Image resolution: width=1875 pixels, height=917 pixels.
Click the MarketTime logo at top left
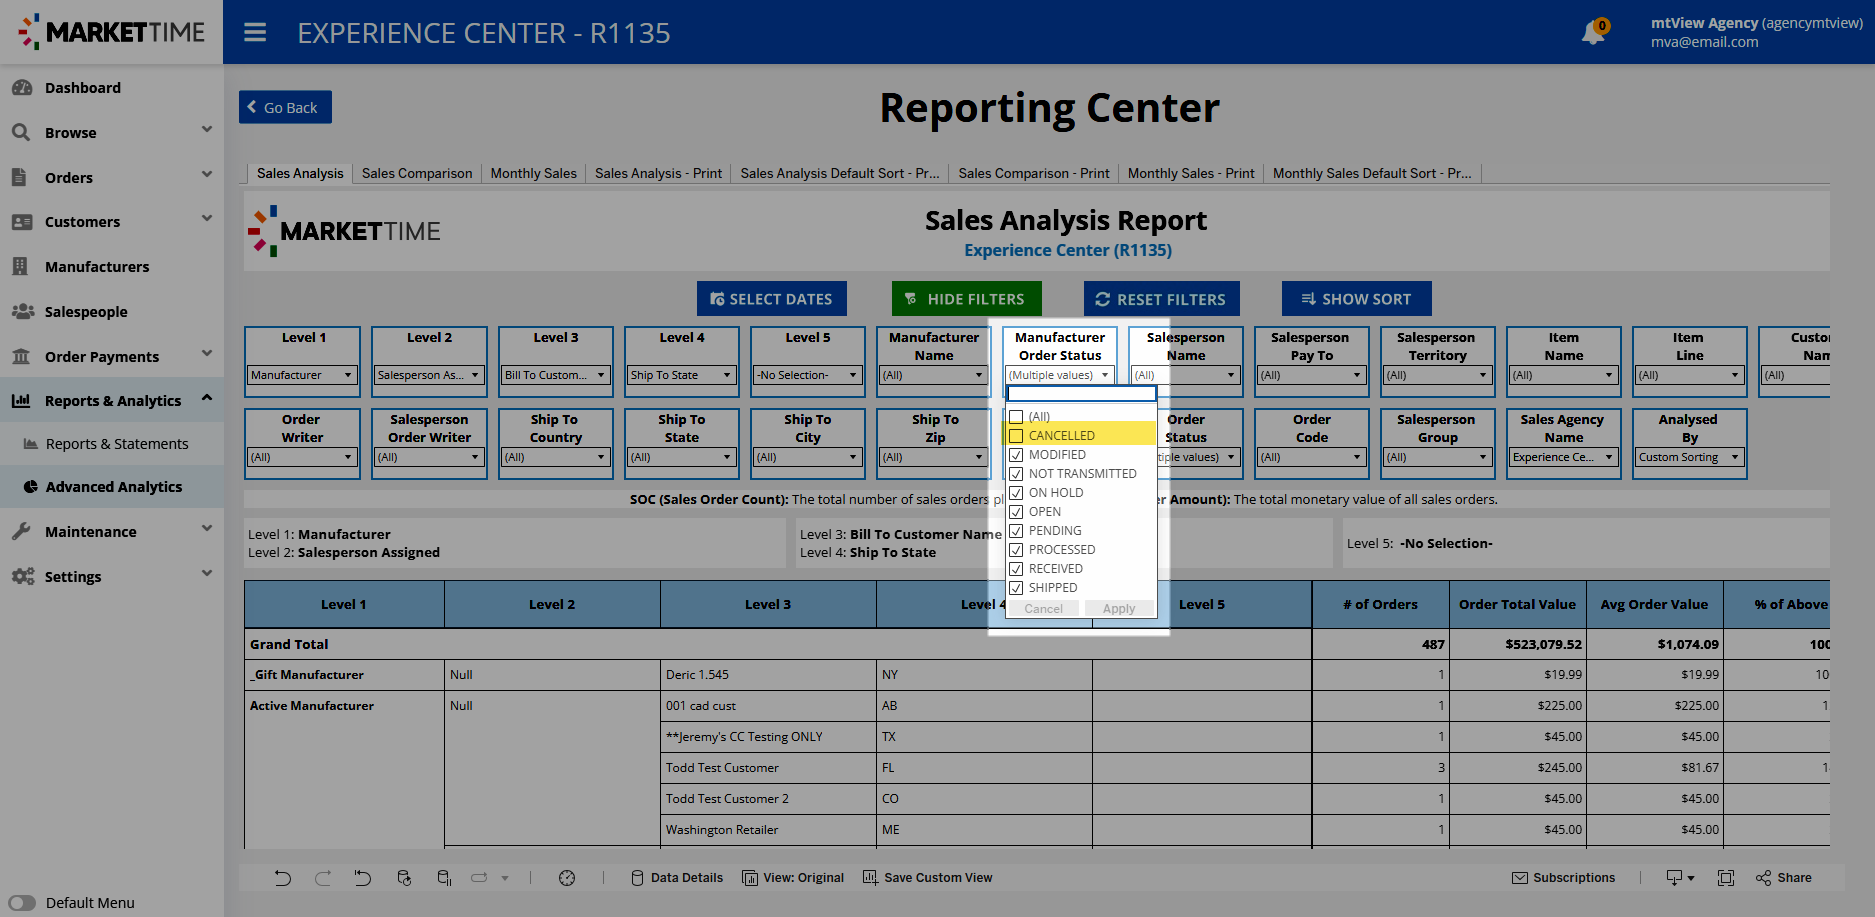(x=111, y=32)
